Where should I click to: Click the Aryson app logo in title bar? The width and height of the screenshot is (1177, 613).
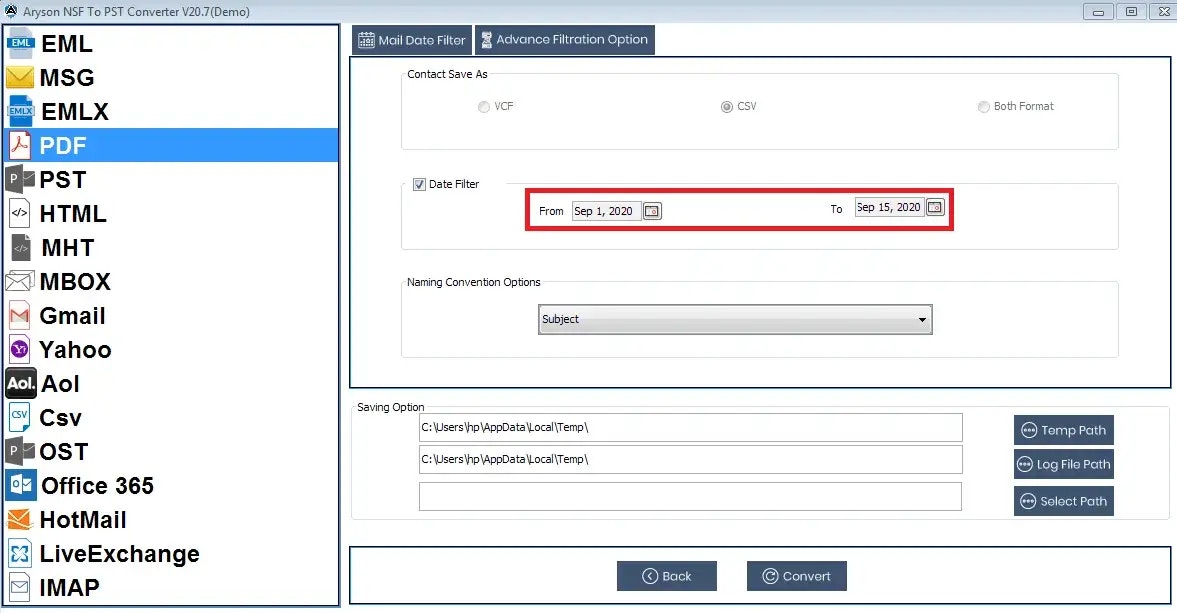pyautogui.click(x=11, y=11)
